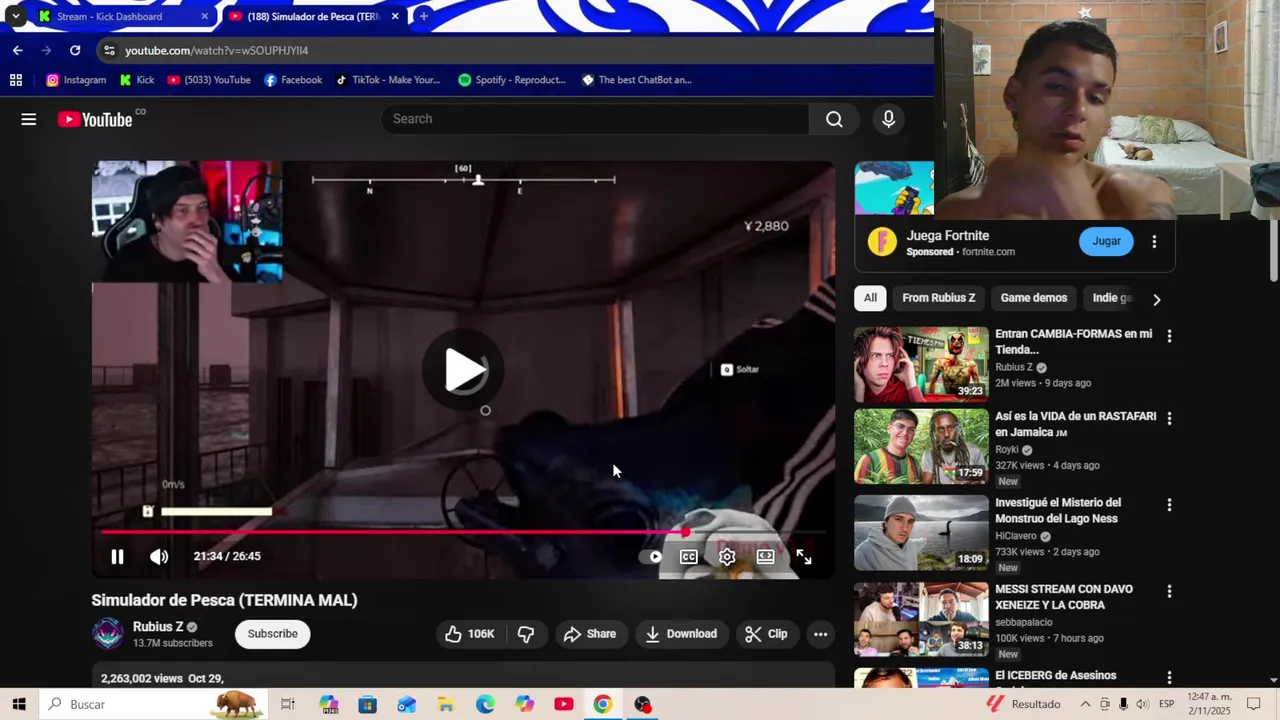Open options for El ICEBERG de Asesinos video
The width and height of the screenshot is (1280, 720).
point(1169,678)
